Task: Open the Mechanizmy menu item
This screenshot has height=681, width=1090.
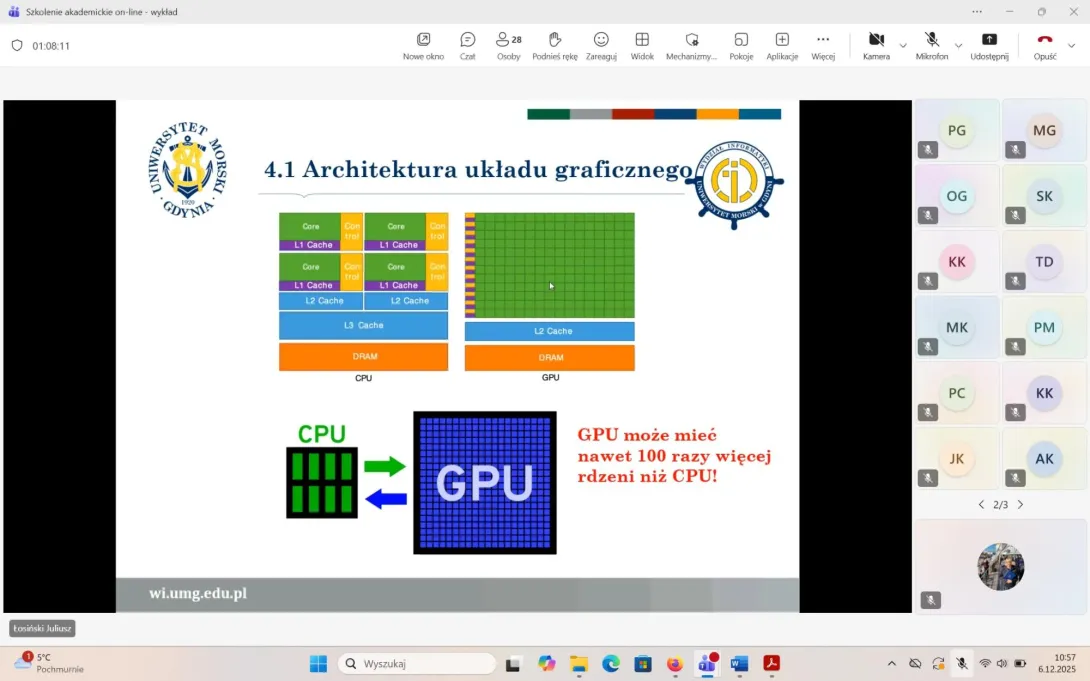Action: coord(691,45)
